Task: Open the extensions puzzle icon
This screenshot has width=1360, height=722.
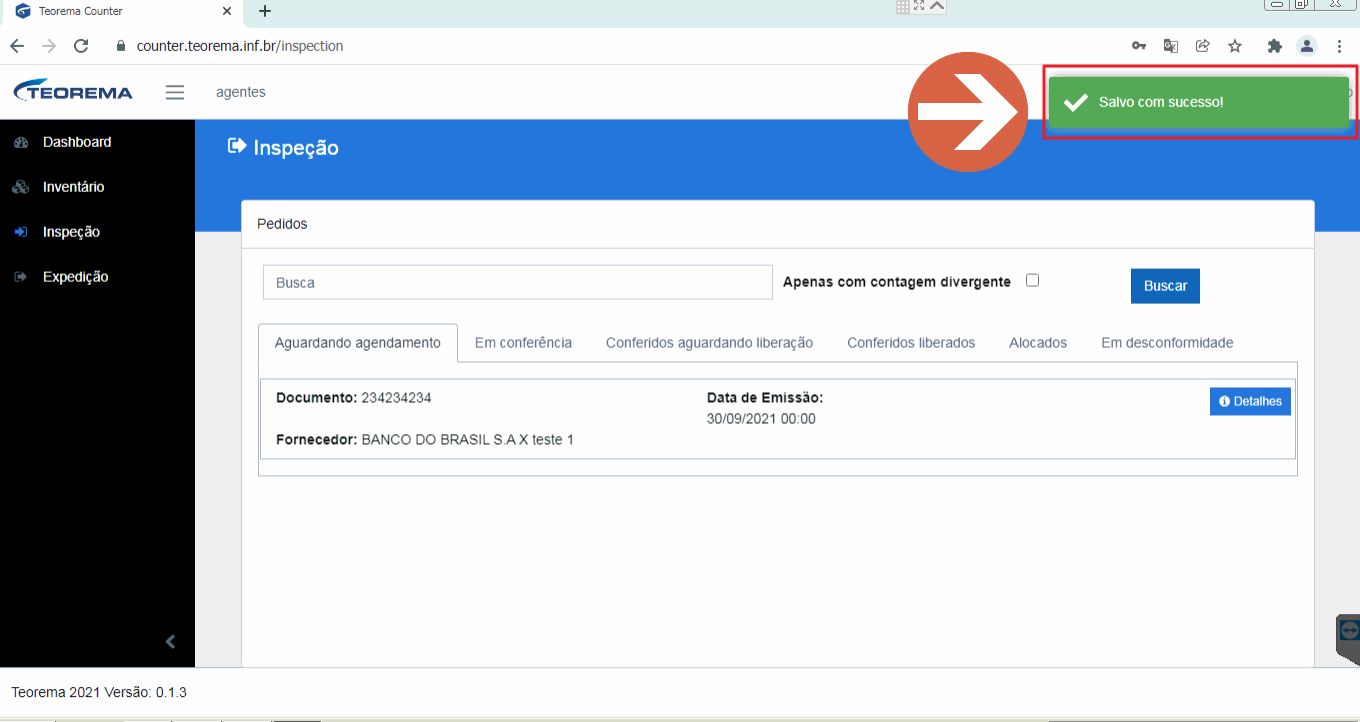Action: [1274, 46]
